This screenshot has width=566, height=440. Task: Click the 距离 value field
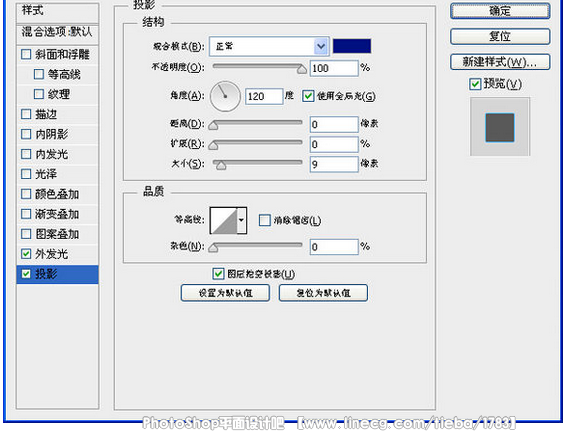[334, 124]
